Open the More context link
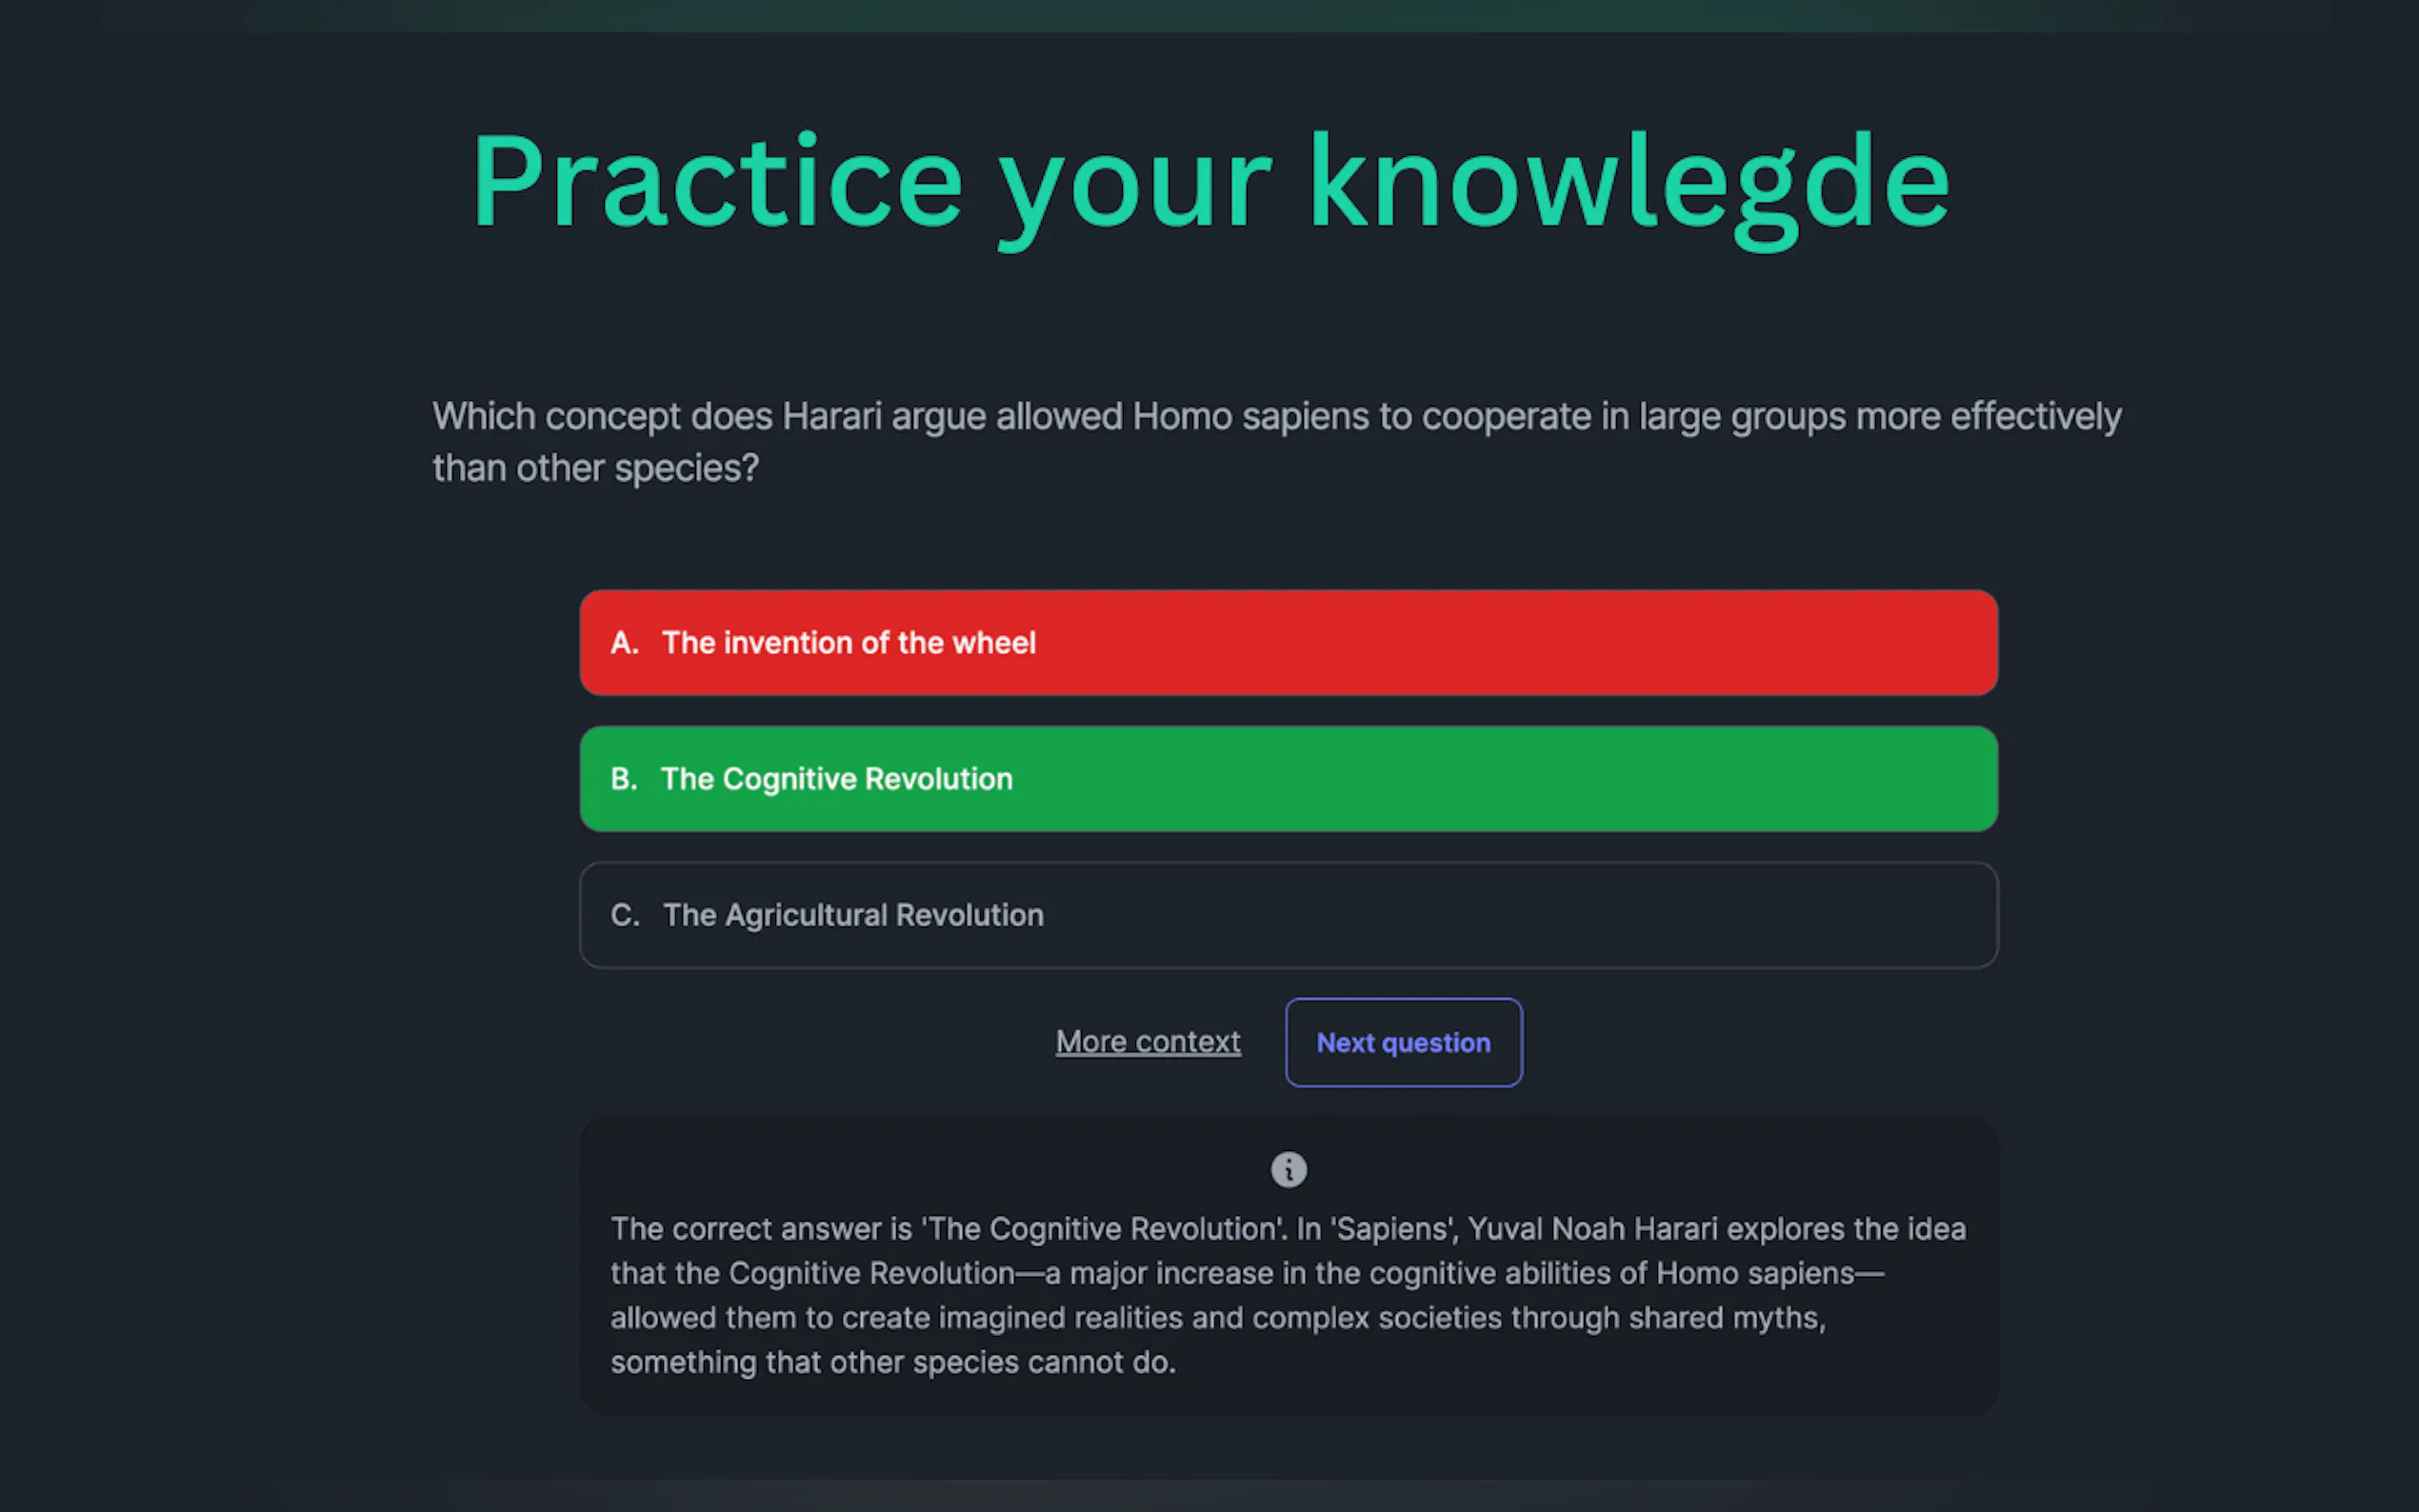2419x1512 pixels. click(1147, 1042)
